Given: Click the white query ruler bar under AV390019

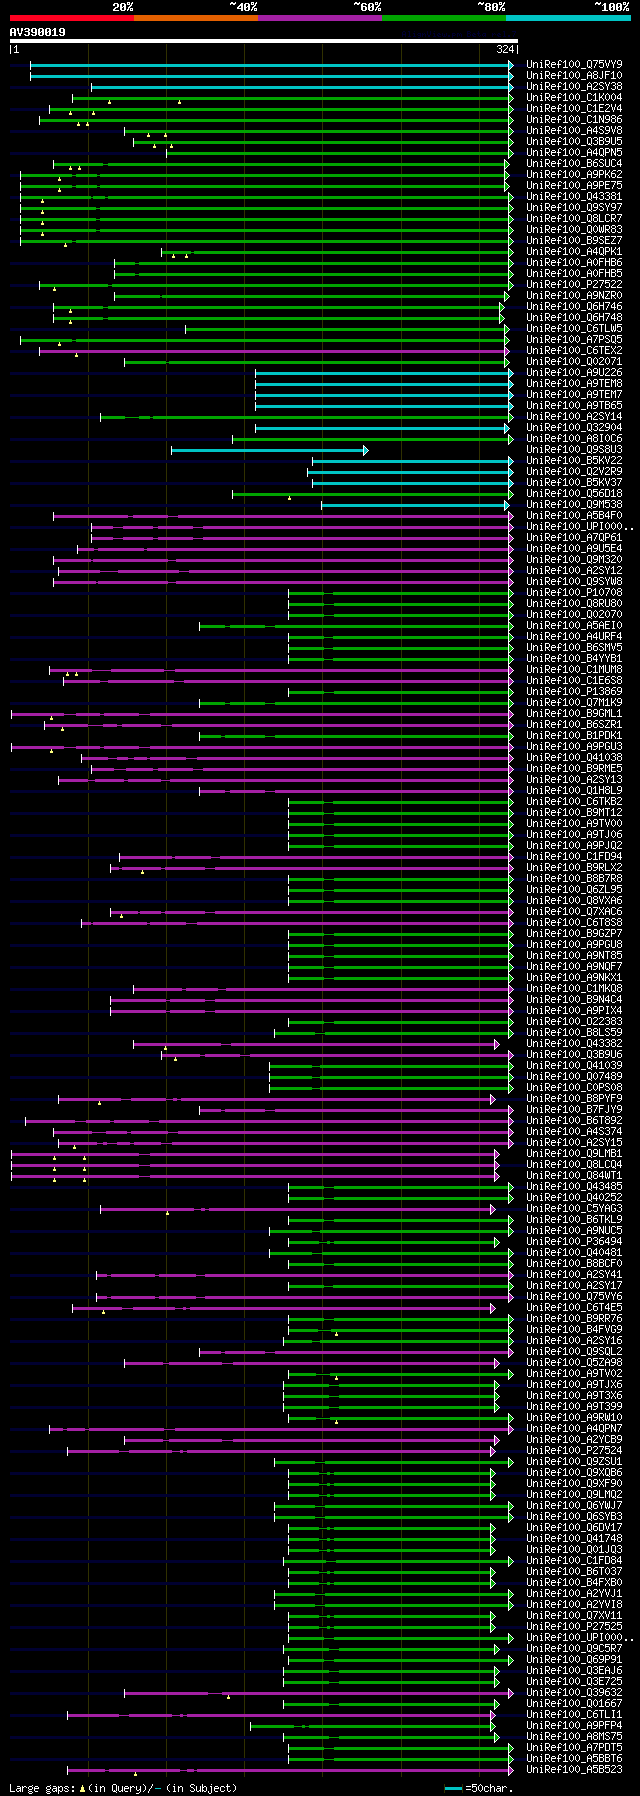Looking at the screenshot, I should (x=264, y=41).
